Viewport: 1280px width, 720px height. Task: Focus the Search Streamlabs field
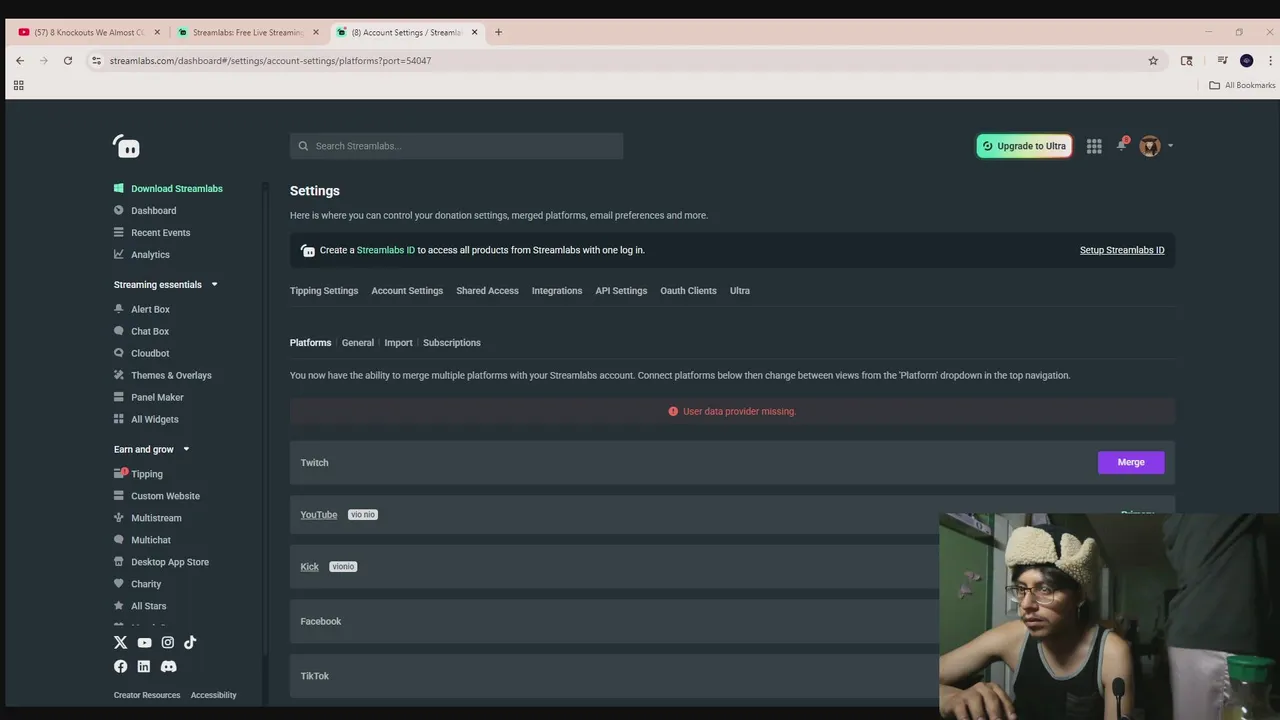pos(457,146)
